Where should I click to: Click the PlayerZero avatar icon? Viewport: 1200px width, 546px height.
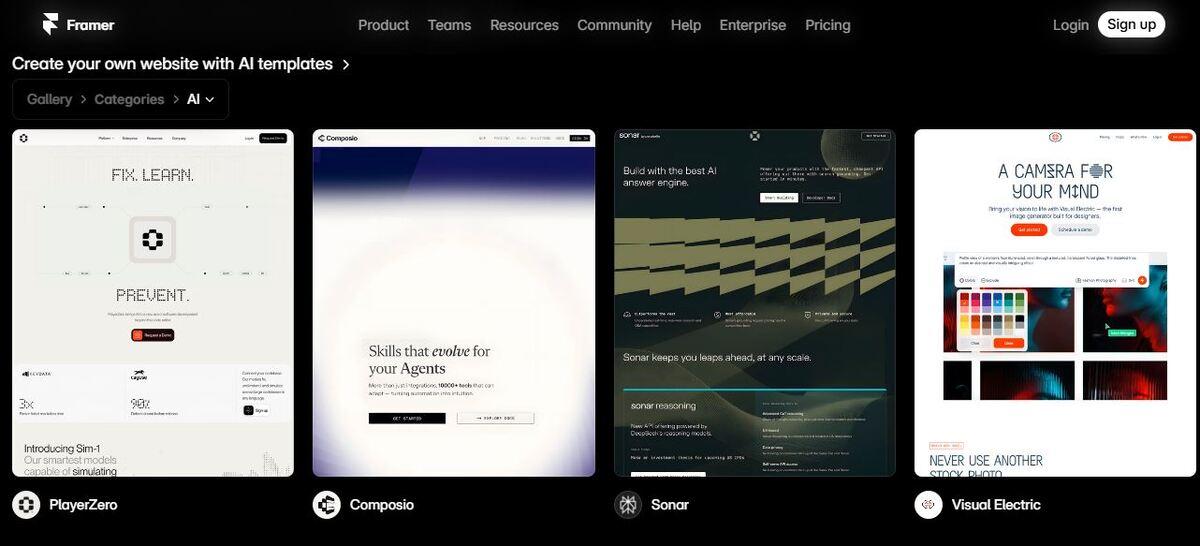point(26,505)
